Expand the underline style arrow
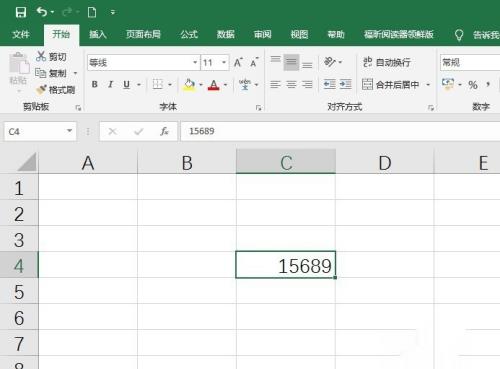The width and height of the screenshot is (500, 369). (139, 85)
